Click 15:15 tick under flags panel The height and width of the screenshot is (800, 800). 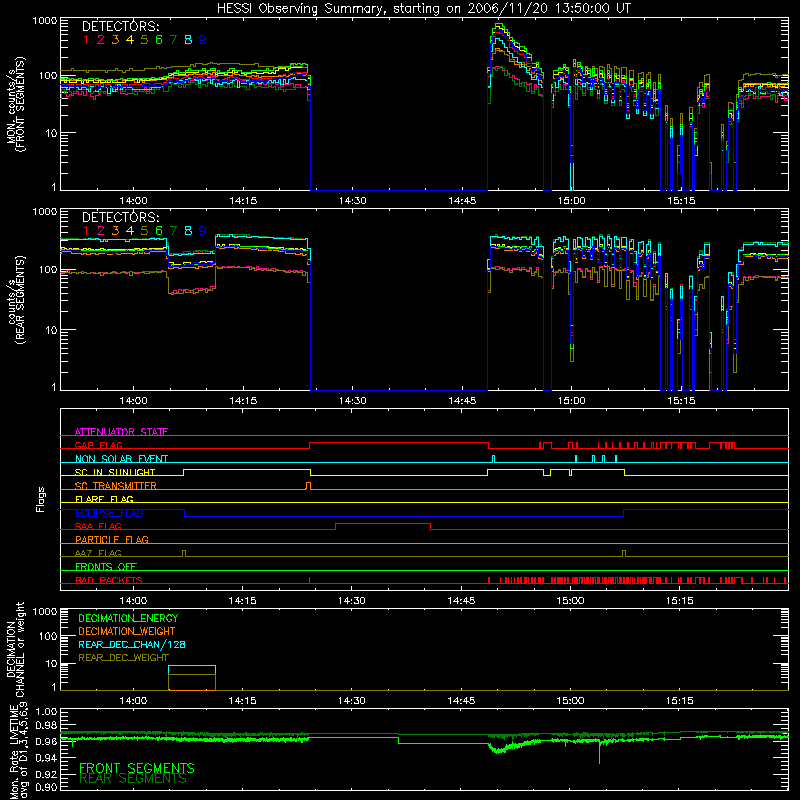(x=680, y=601)
